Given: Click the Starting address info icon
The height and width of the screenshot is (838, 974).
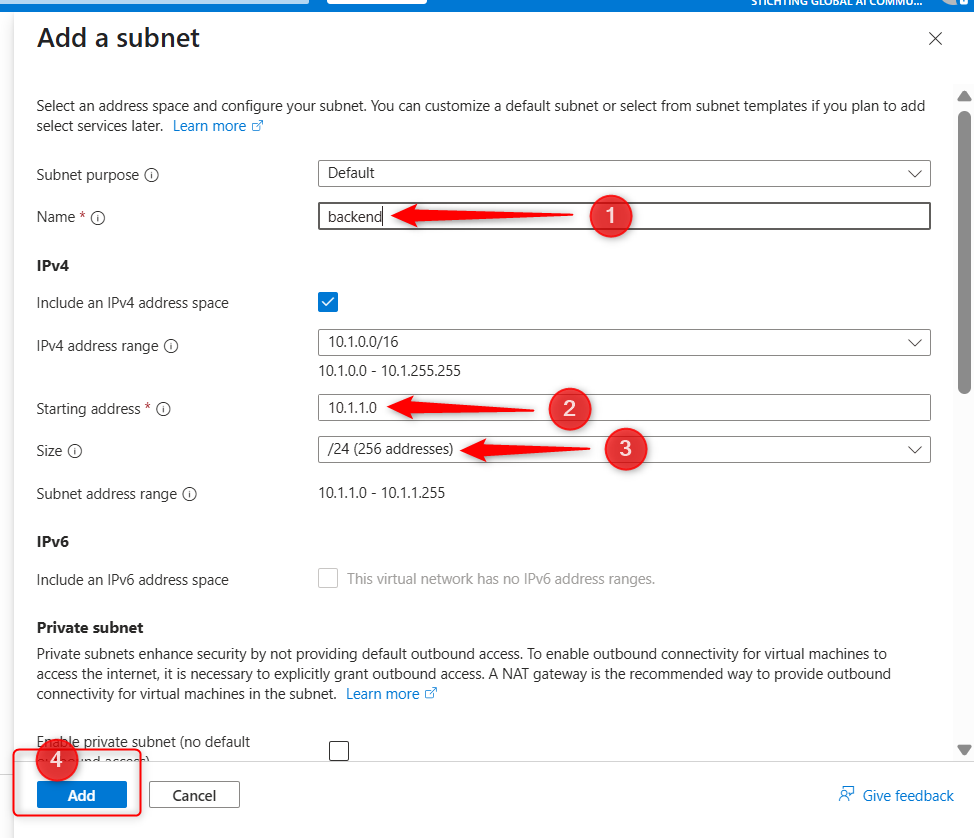Looking at the screenshot, I should [x=164, y=409].
